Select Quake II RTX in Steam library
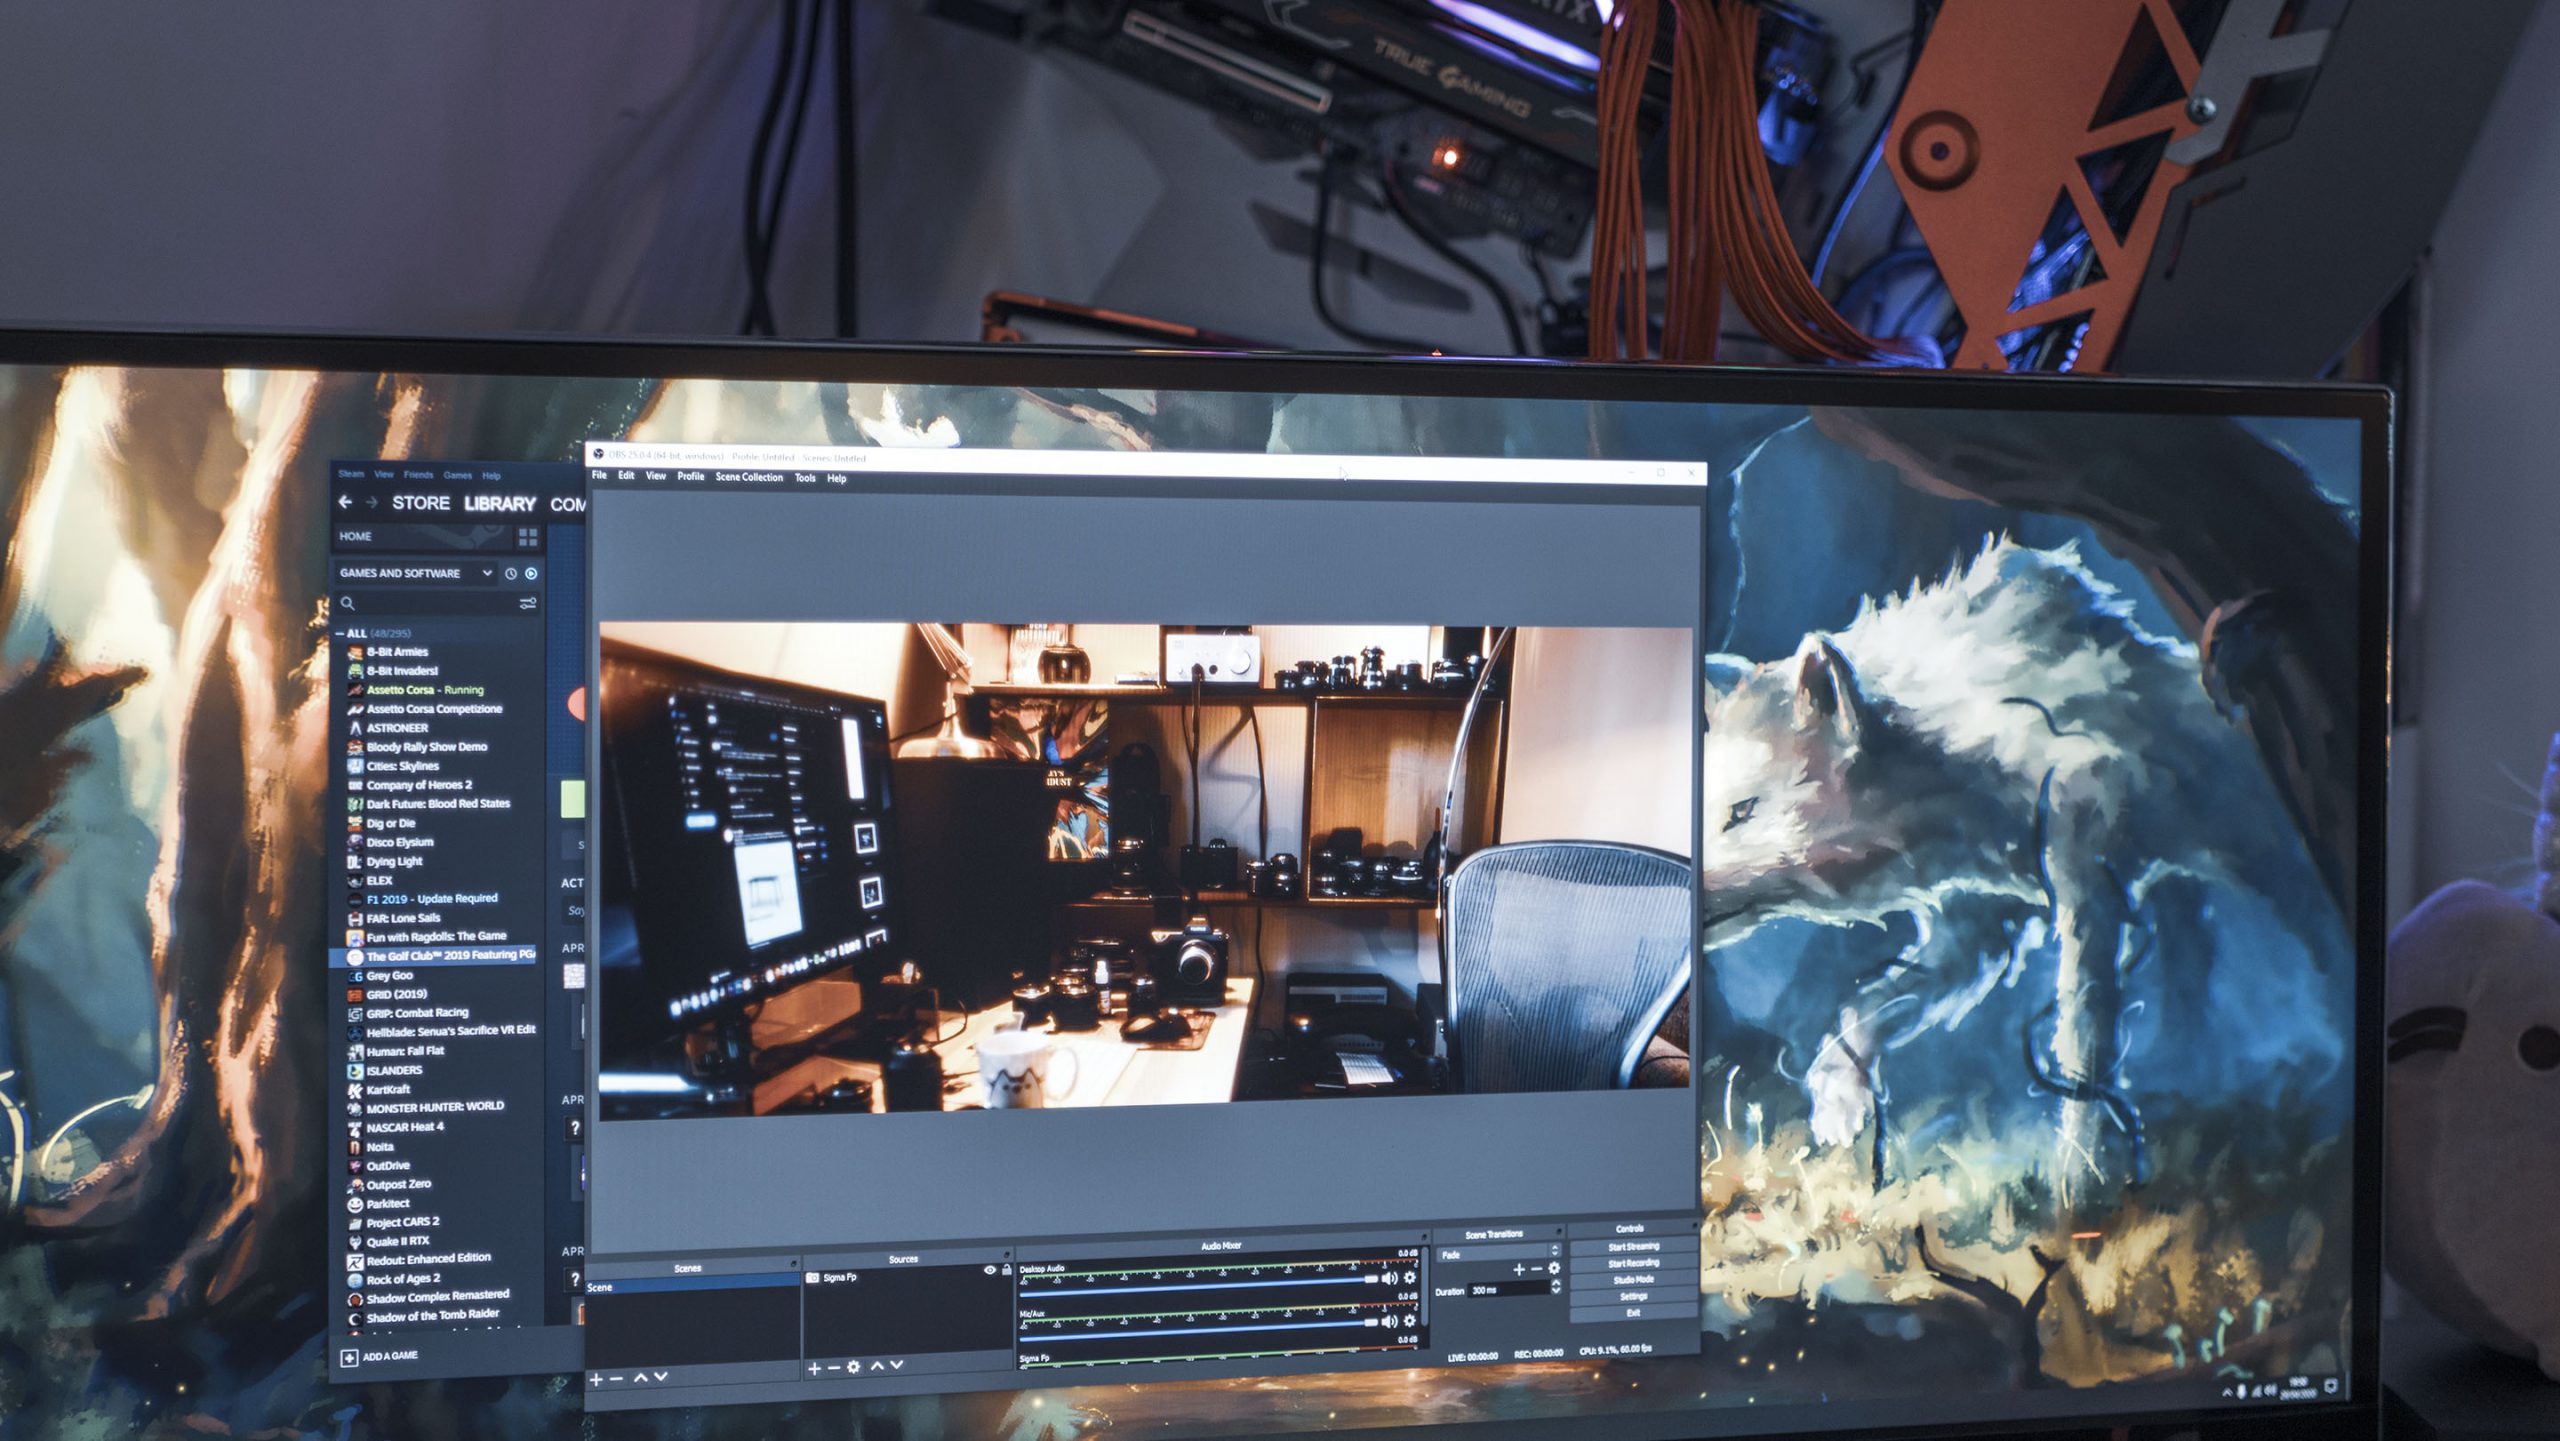2560x1441 pixels. (397, 1241)
